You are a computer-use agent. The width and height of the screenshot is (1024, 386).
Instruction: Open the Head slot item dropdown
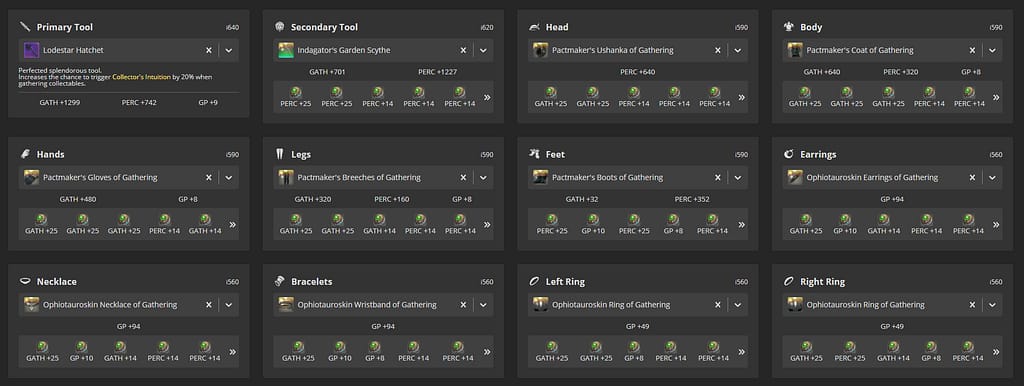tap(737, 50)
